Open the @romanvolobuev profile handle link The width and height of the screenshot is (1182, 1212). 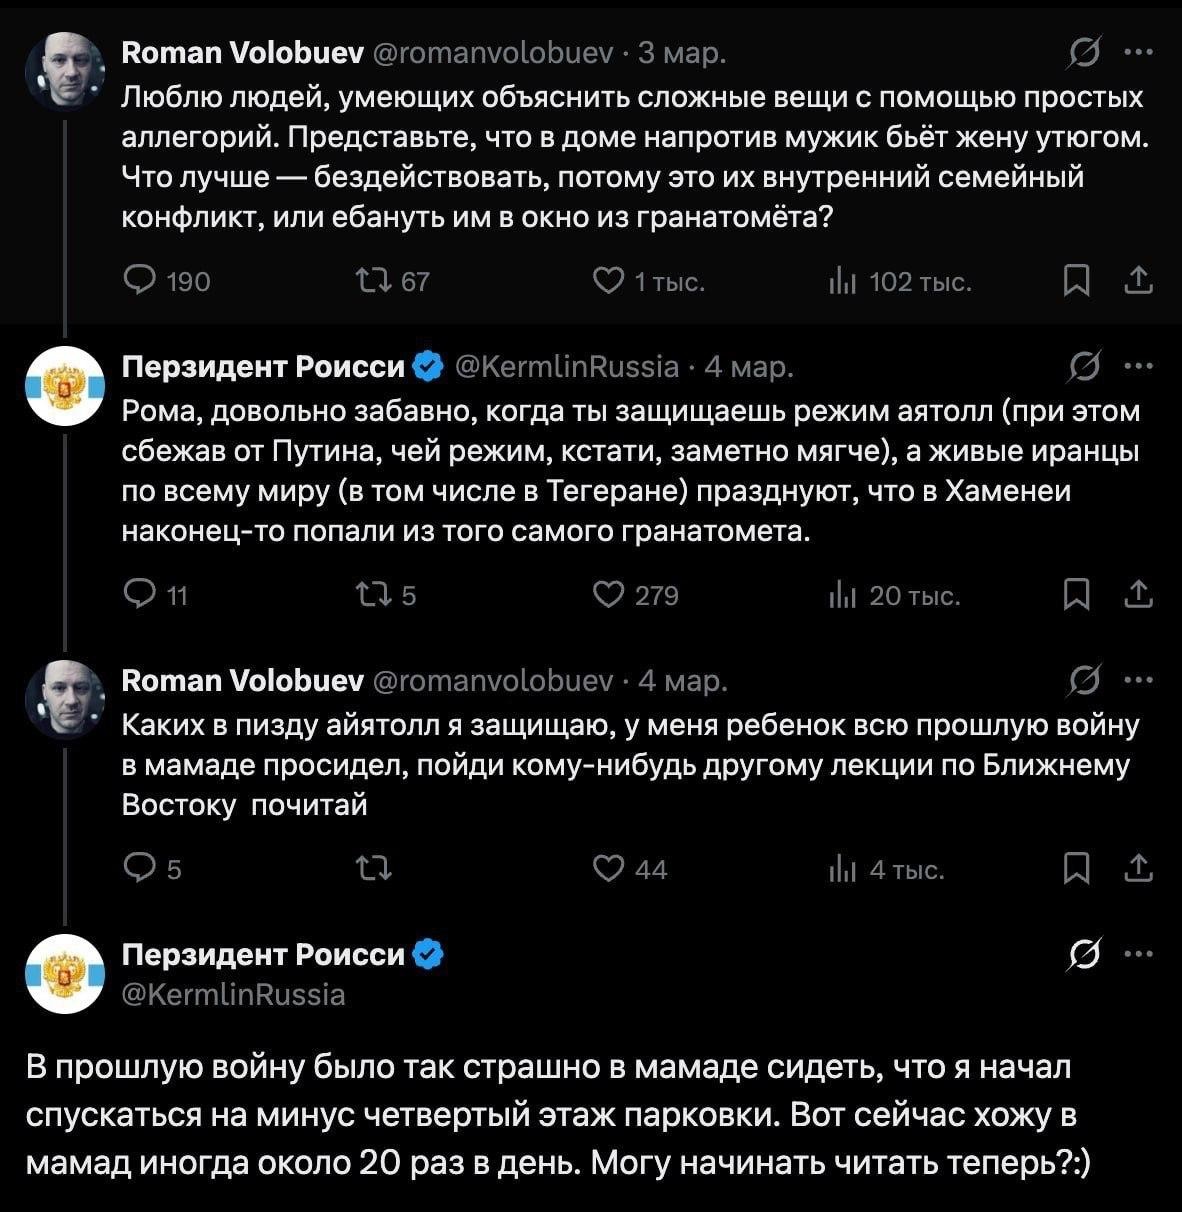click(492, 53)
